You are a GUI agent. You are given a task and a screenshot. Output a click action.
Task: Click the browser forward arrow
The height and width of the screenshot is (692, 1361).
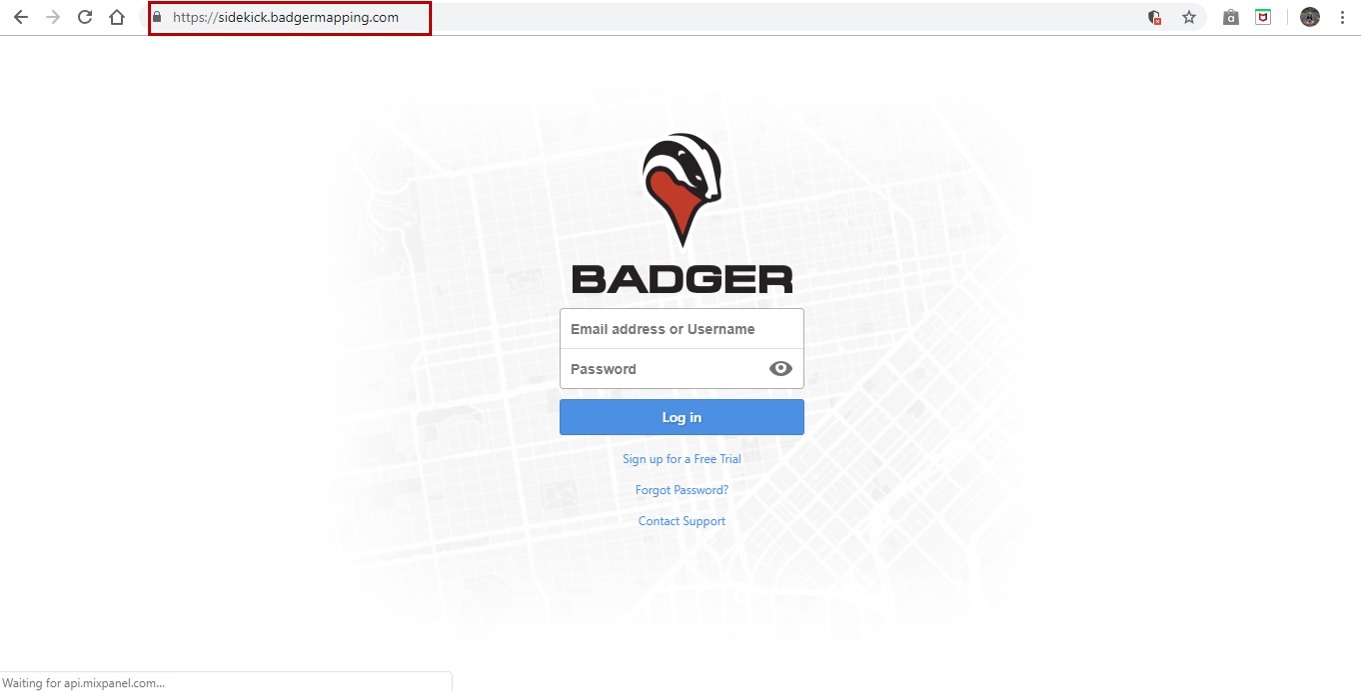(53, 17)
